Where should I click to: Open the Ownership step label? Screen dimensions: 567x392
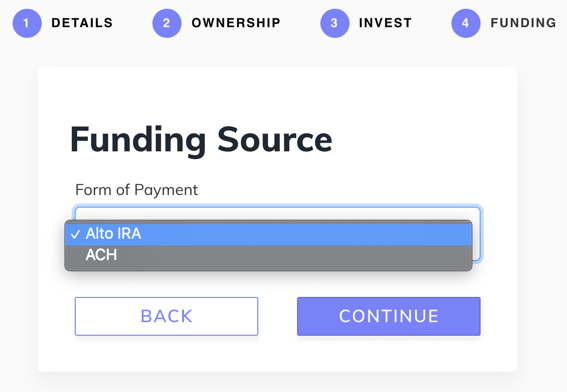[236, 23]
